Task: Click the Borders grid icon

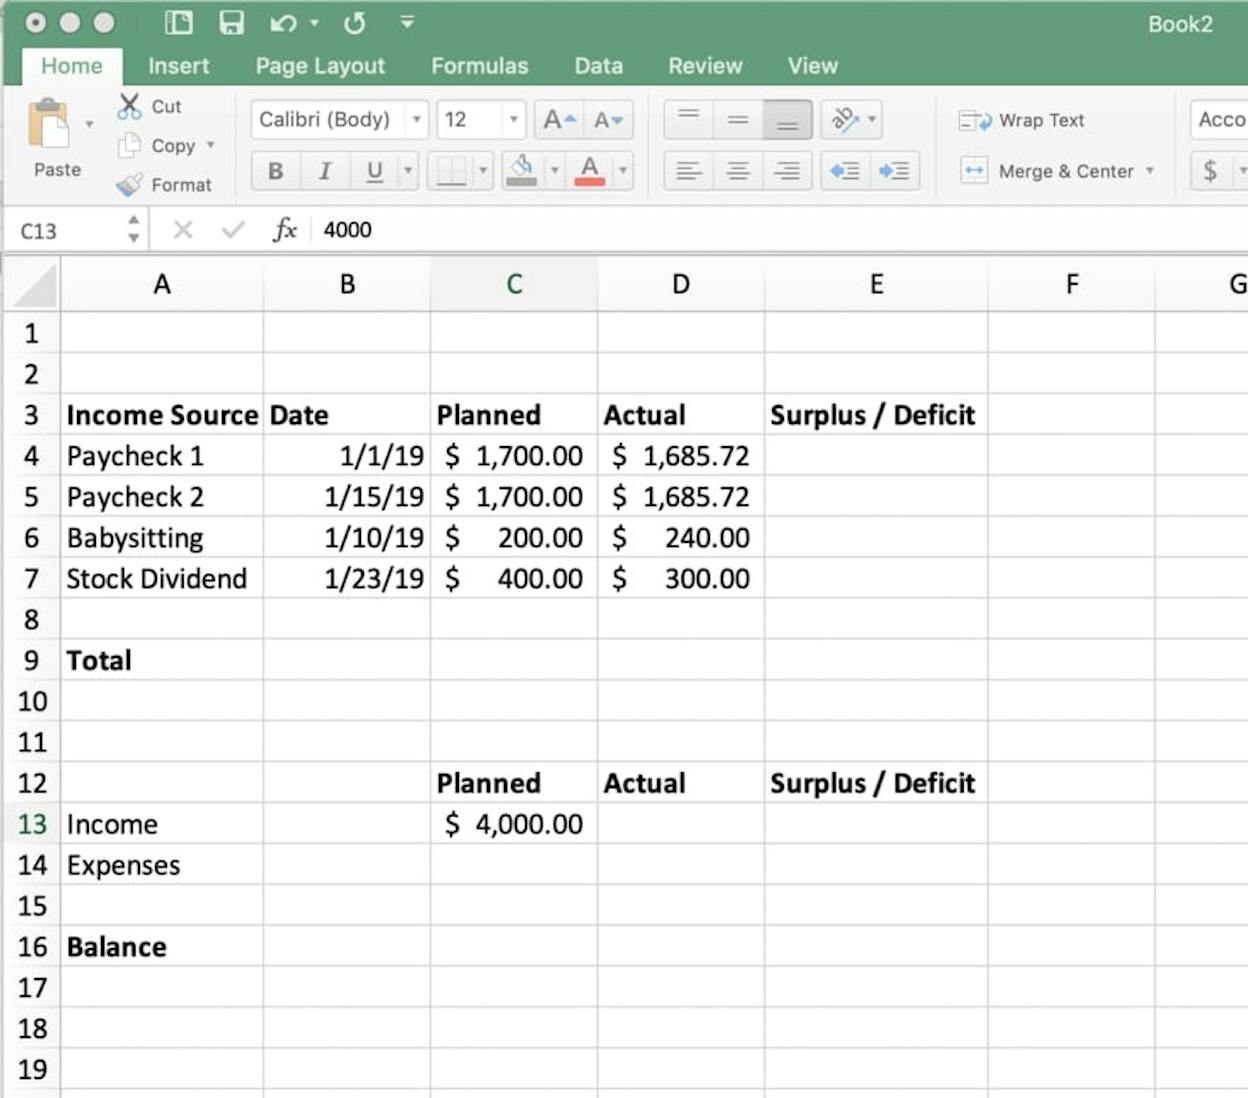Action: click(x=451, y=171)
